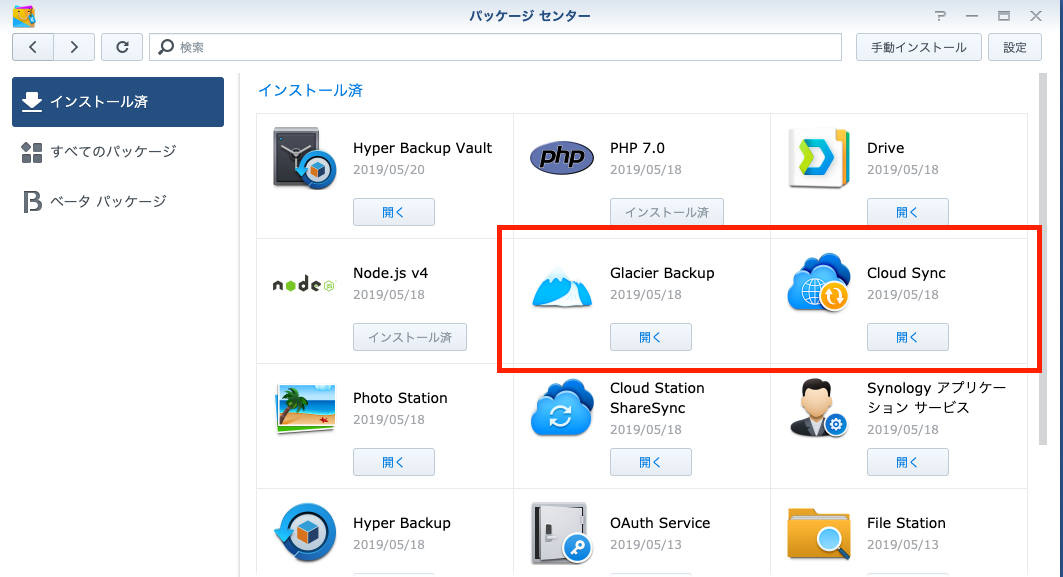This screenshot has height=577, width=1063.
Task: Click the Node.js v4 package name
Action: tap(390, 273)
